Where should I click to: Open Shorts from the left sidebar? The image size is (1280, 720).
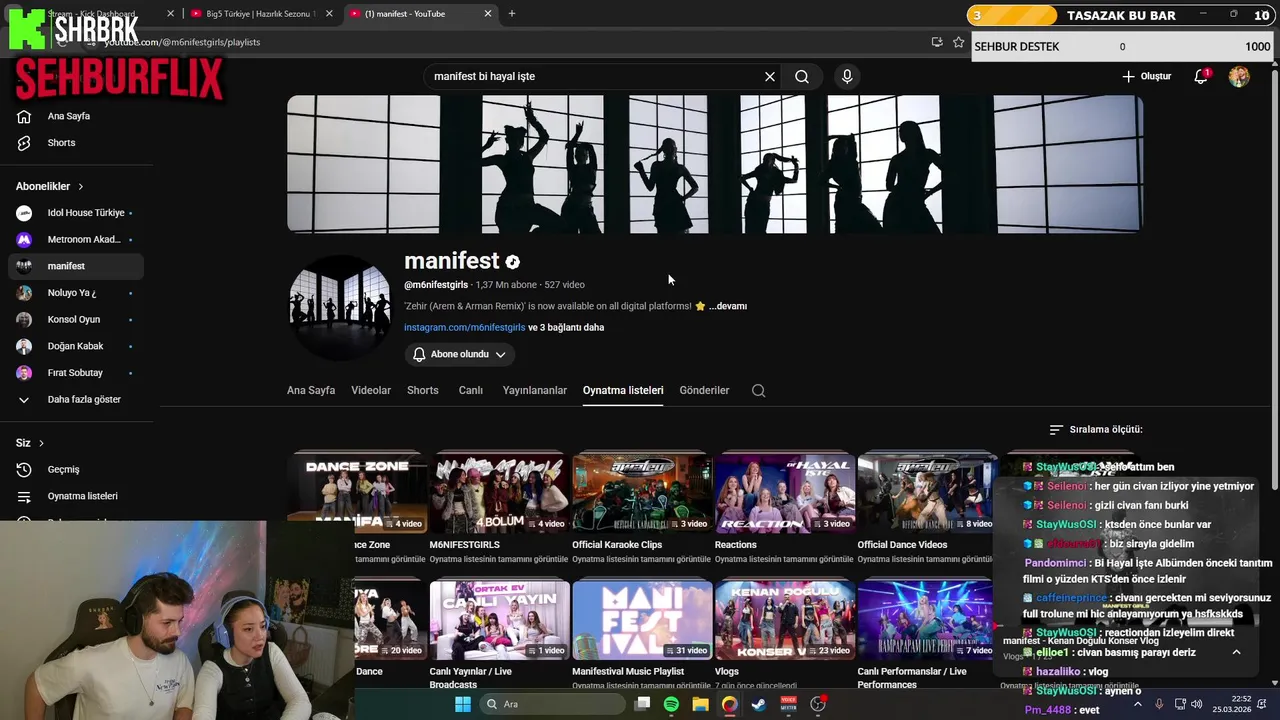[x=76, y=143]
